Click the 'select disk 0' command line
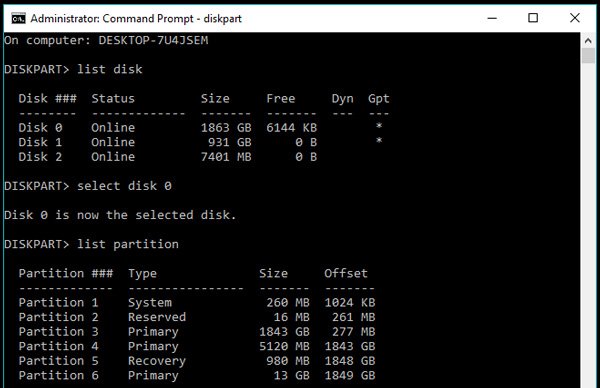Image resolution: width=600 pixels, height=388 pixels. tap(88, 186)
